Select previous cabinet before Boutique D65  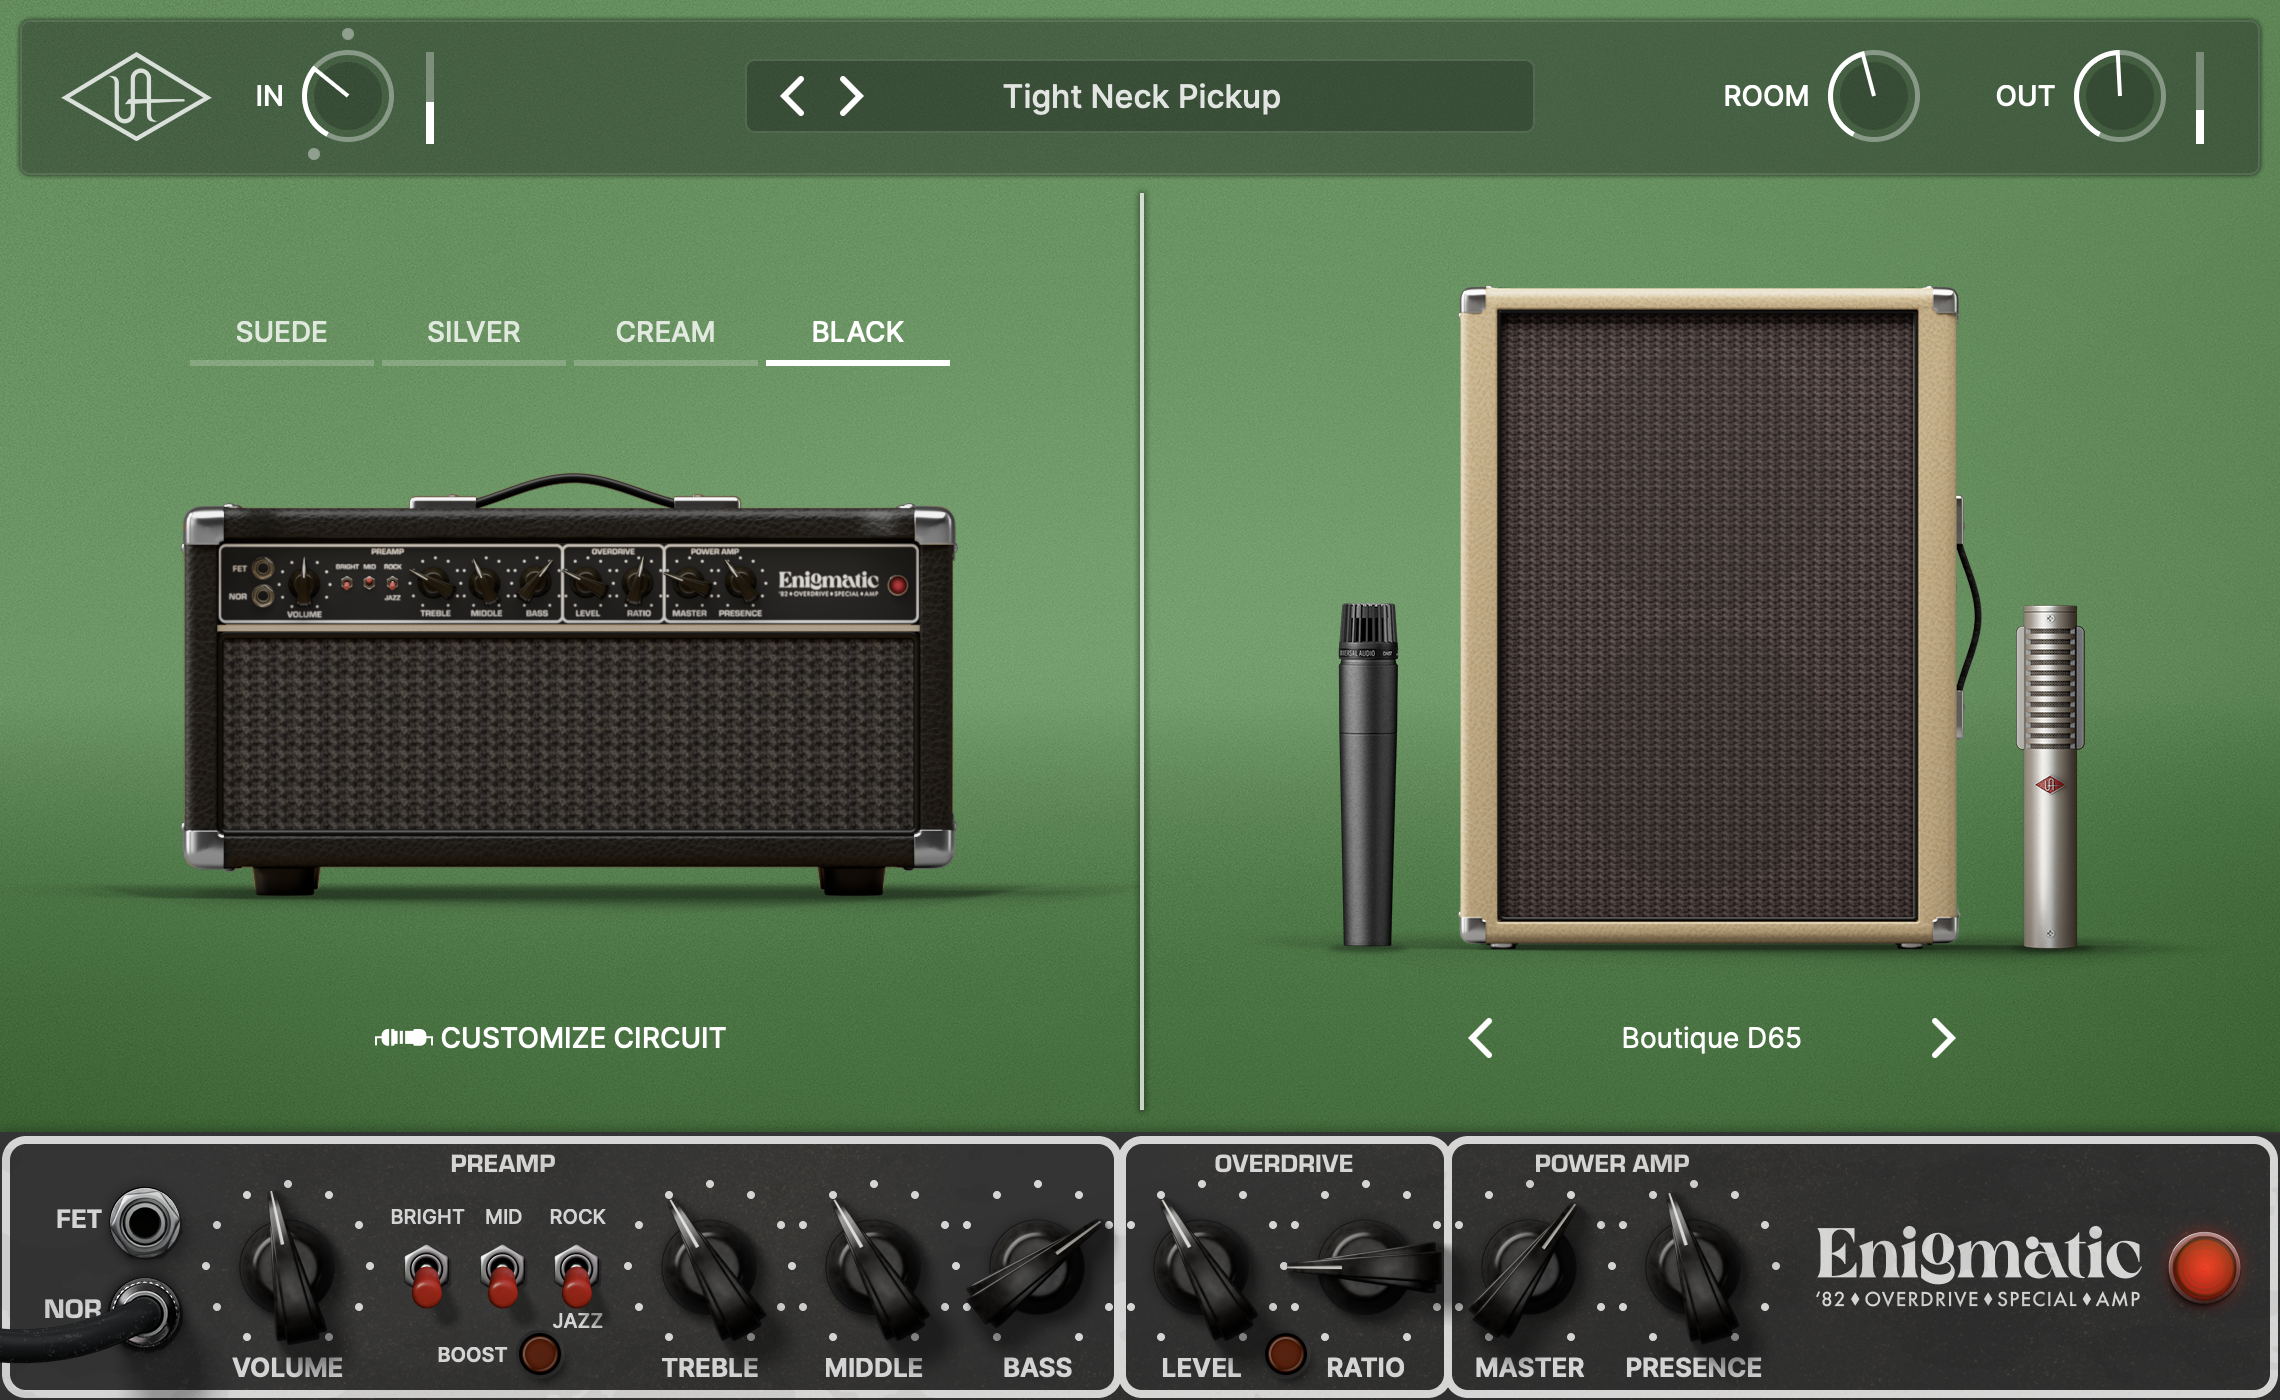pos(1481,1038)
